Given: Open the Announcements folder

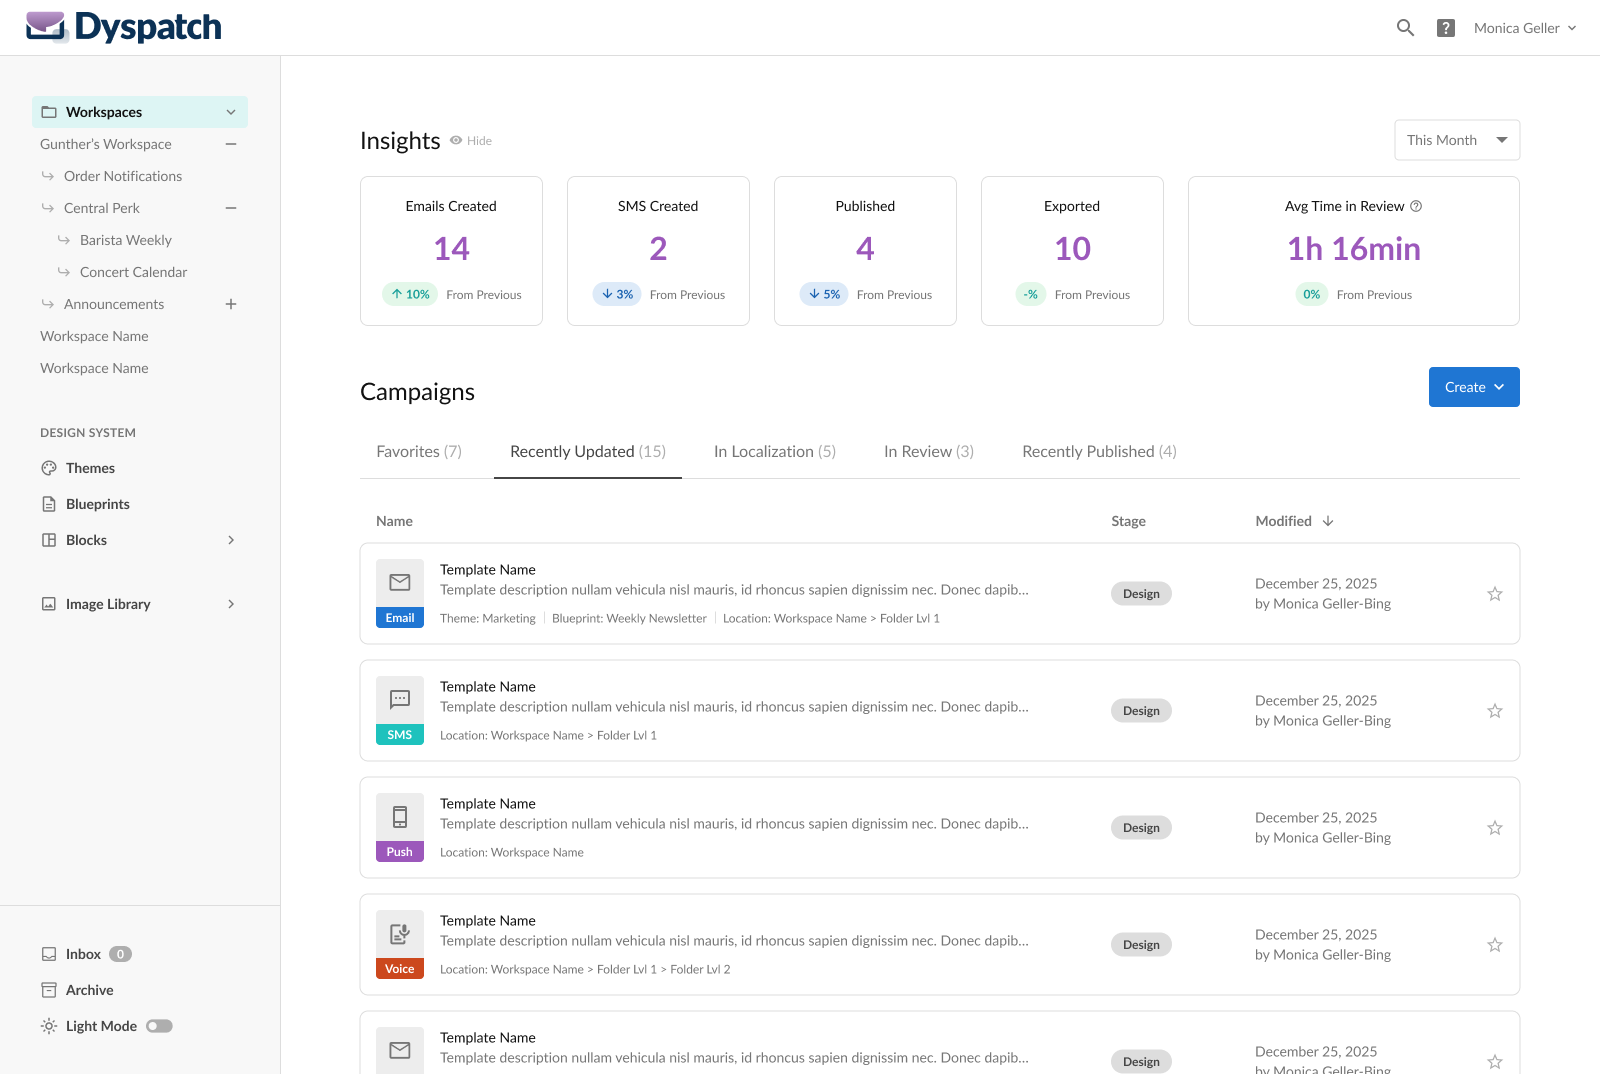Looking at the screenshot, I should pos(114,304).
